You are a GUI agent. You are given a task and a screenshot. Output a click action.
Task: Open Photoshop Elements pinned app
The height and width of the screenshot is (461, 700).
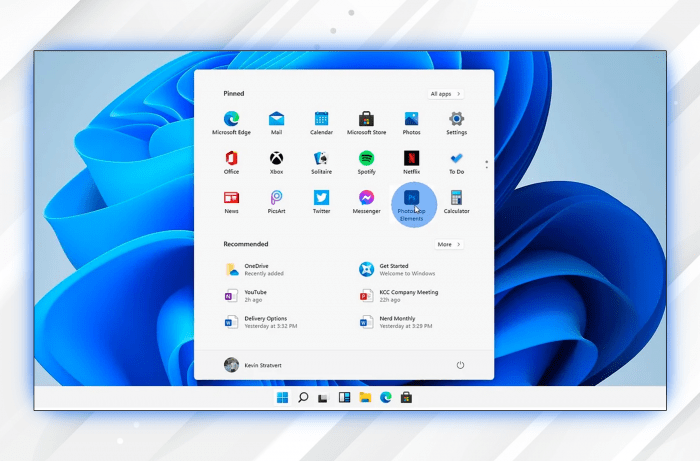(411, 198)
